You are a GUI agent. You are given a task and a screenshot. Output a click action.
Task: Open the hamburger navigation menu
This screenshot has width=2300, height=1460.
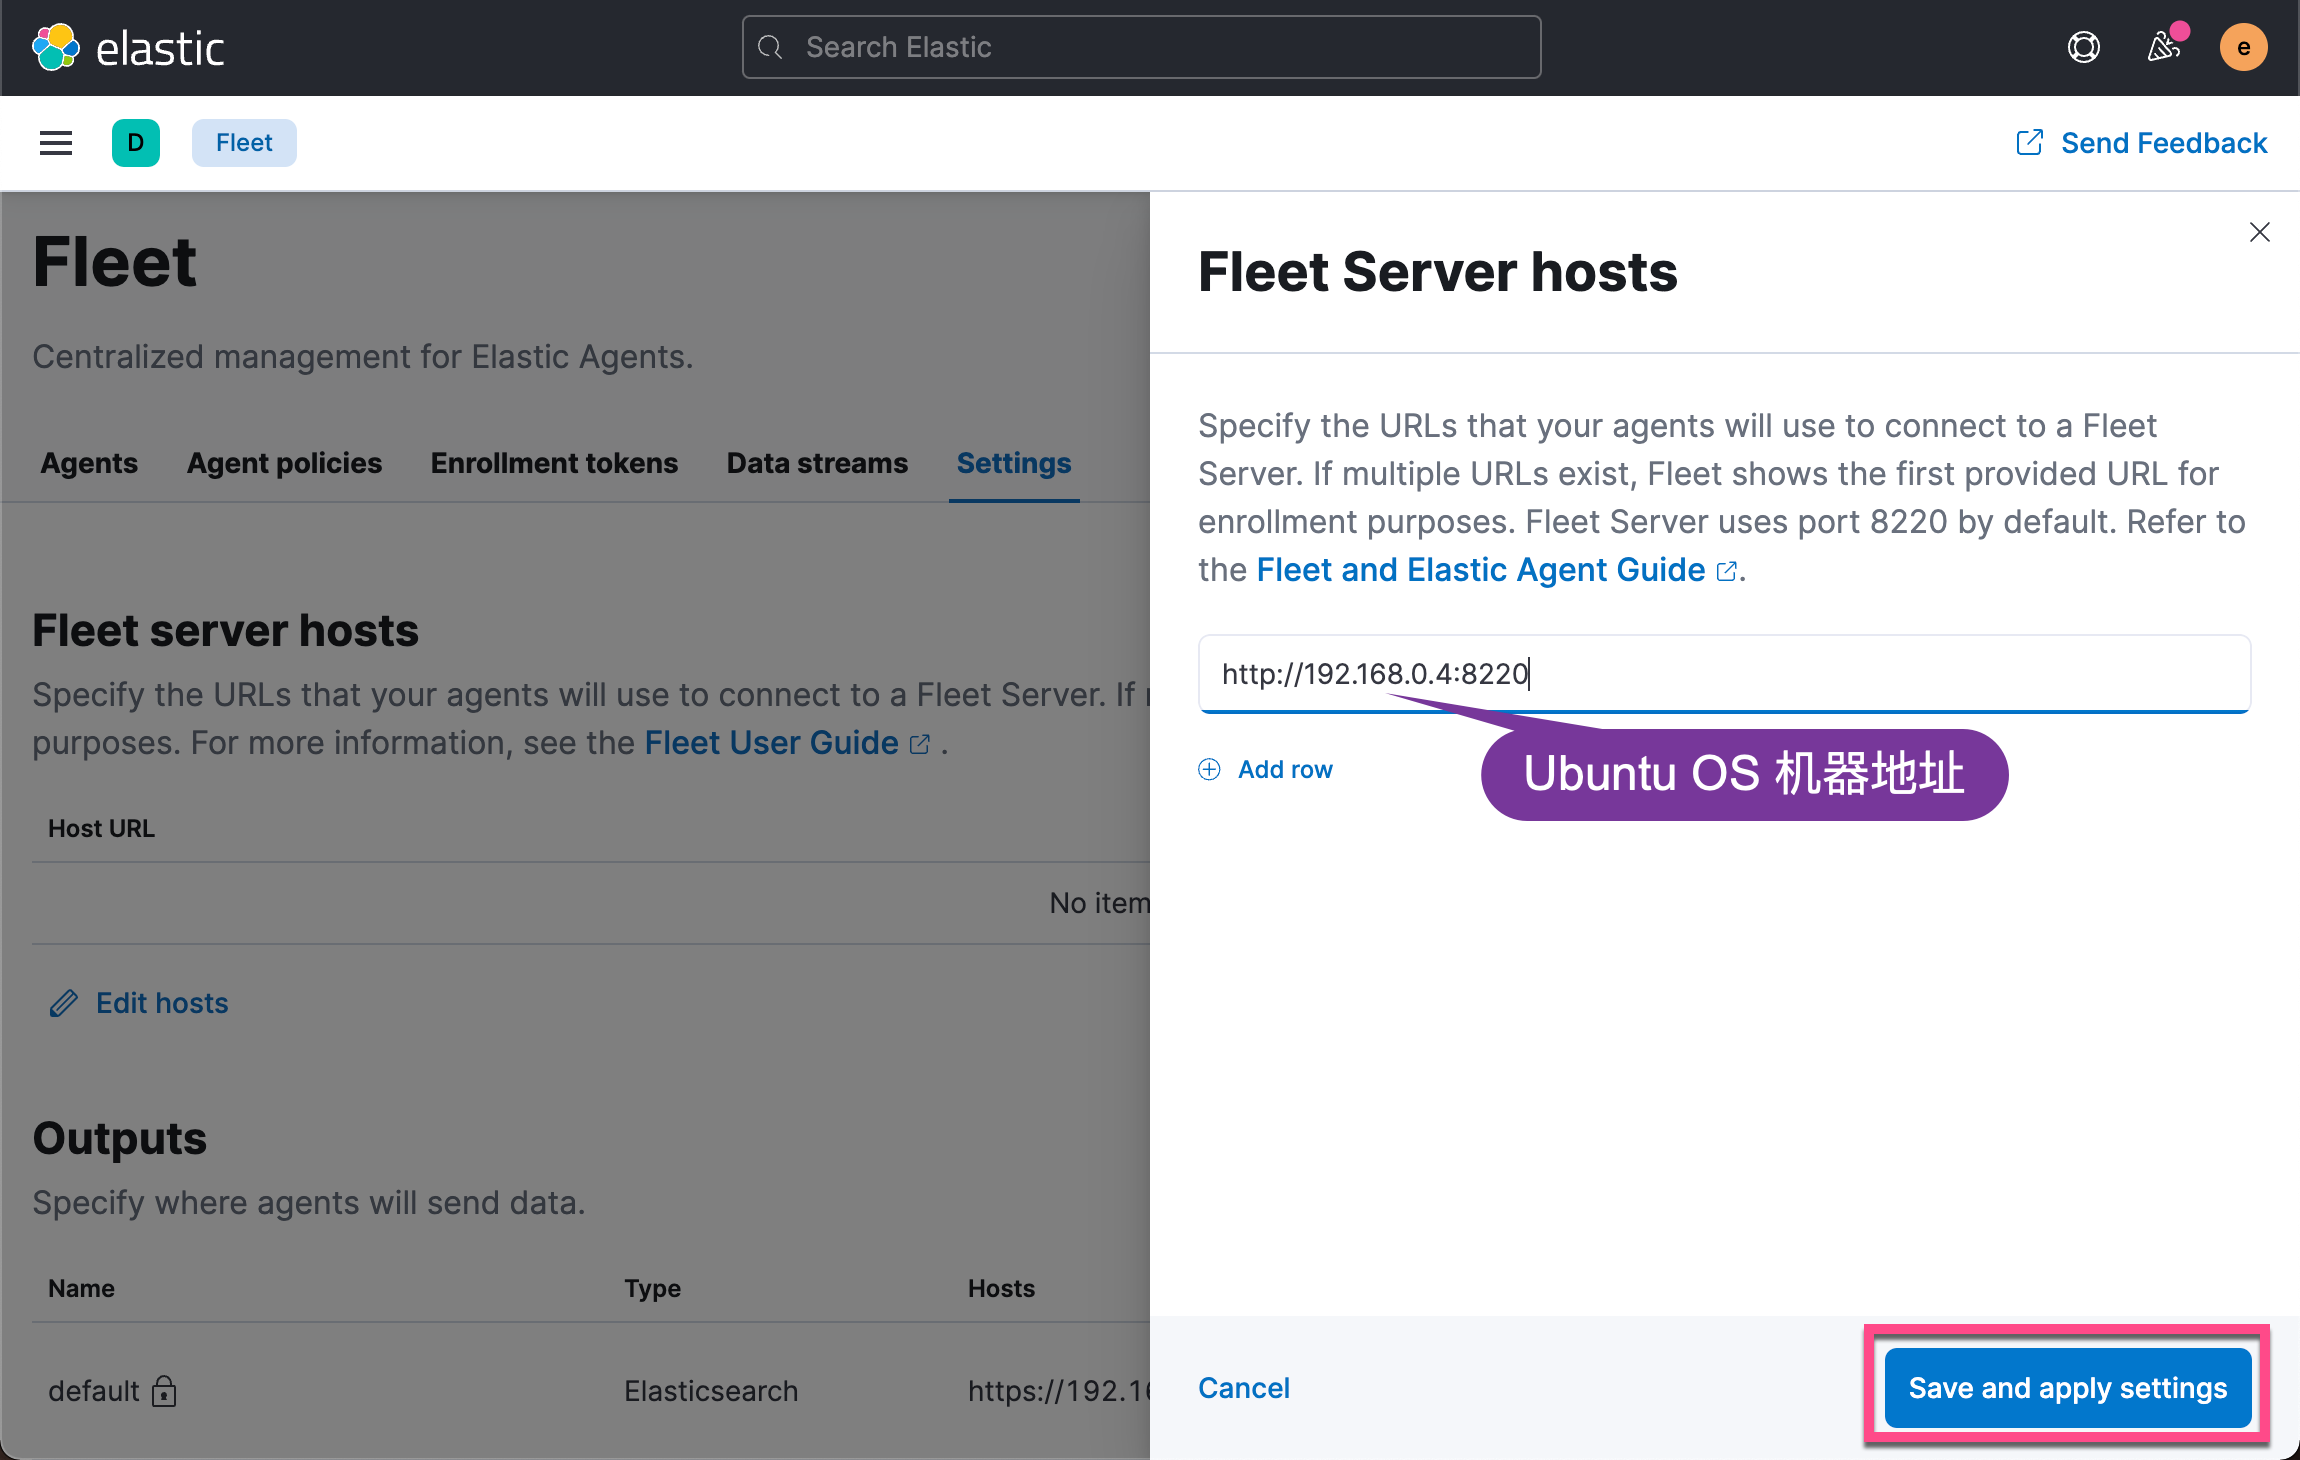[56, 143]
